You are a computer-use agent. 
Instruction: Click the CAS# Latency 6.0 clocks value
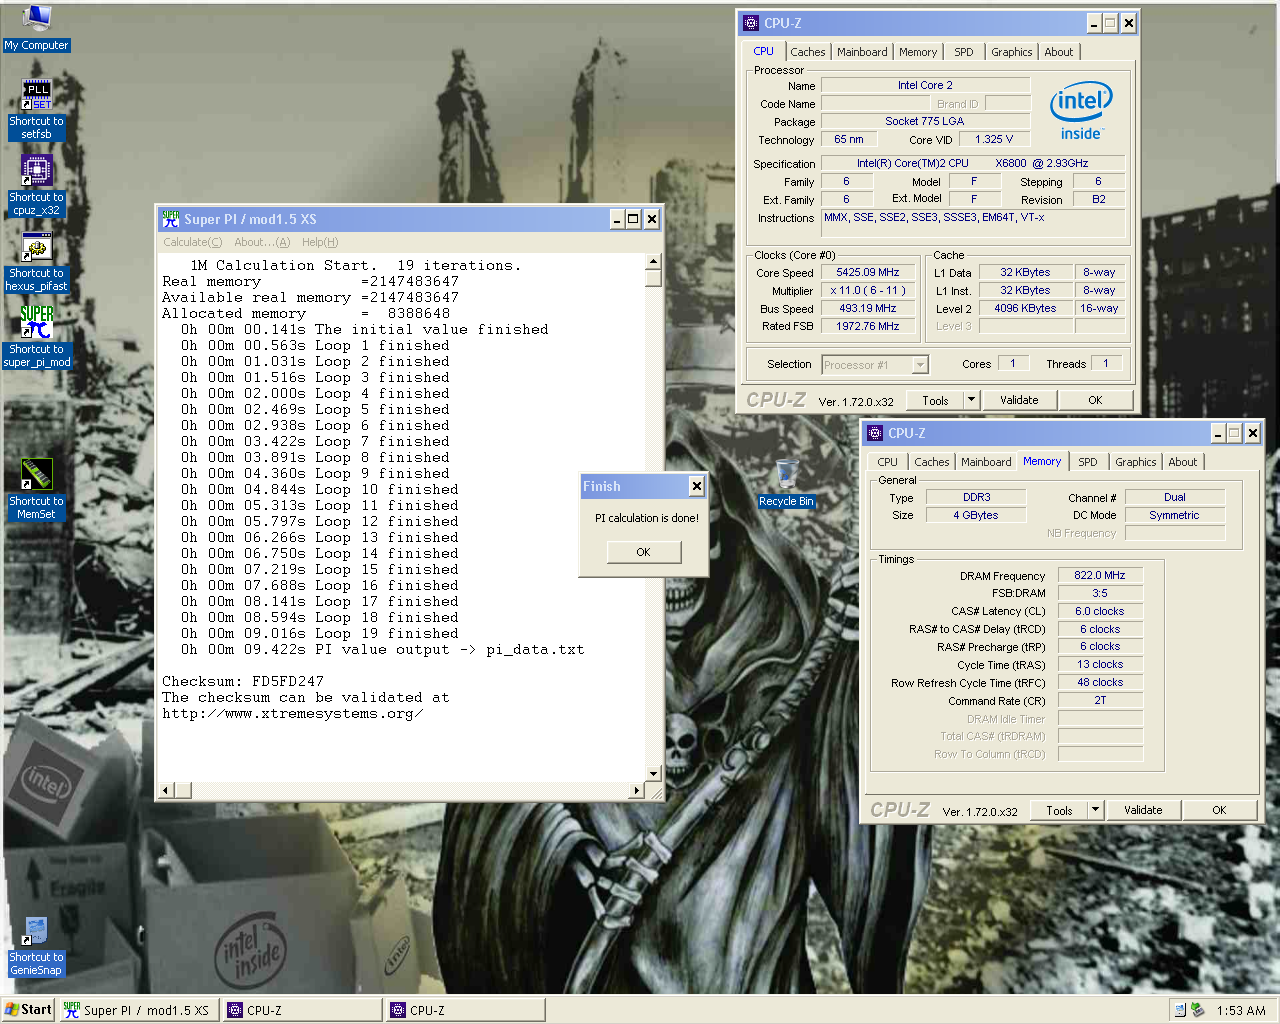click(1100, 611)
